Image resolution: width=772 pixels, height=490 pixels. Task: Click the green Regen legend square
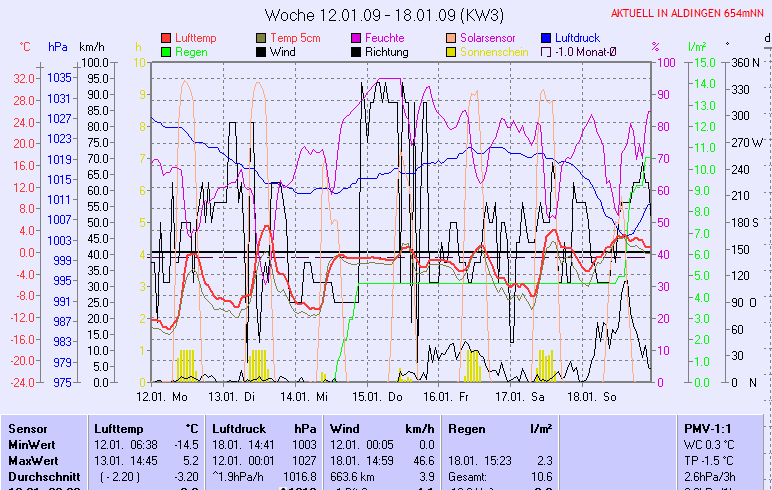click(x=166, y=51)
